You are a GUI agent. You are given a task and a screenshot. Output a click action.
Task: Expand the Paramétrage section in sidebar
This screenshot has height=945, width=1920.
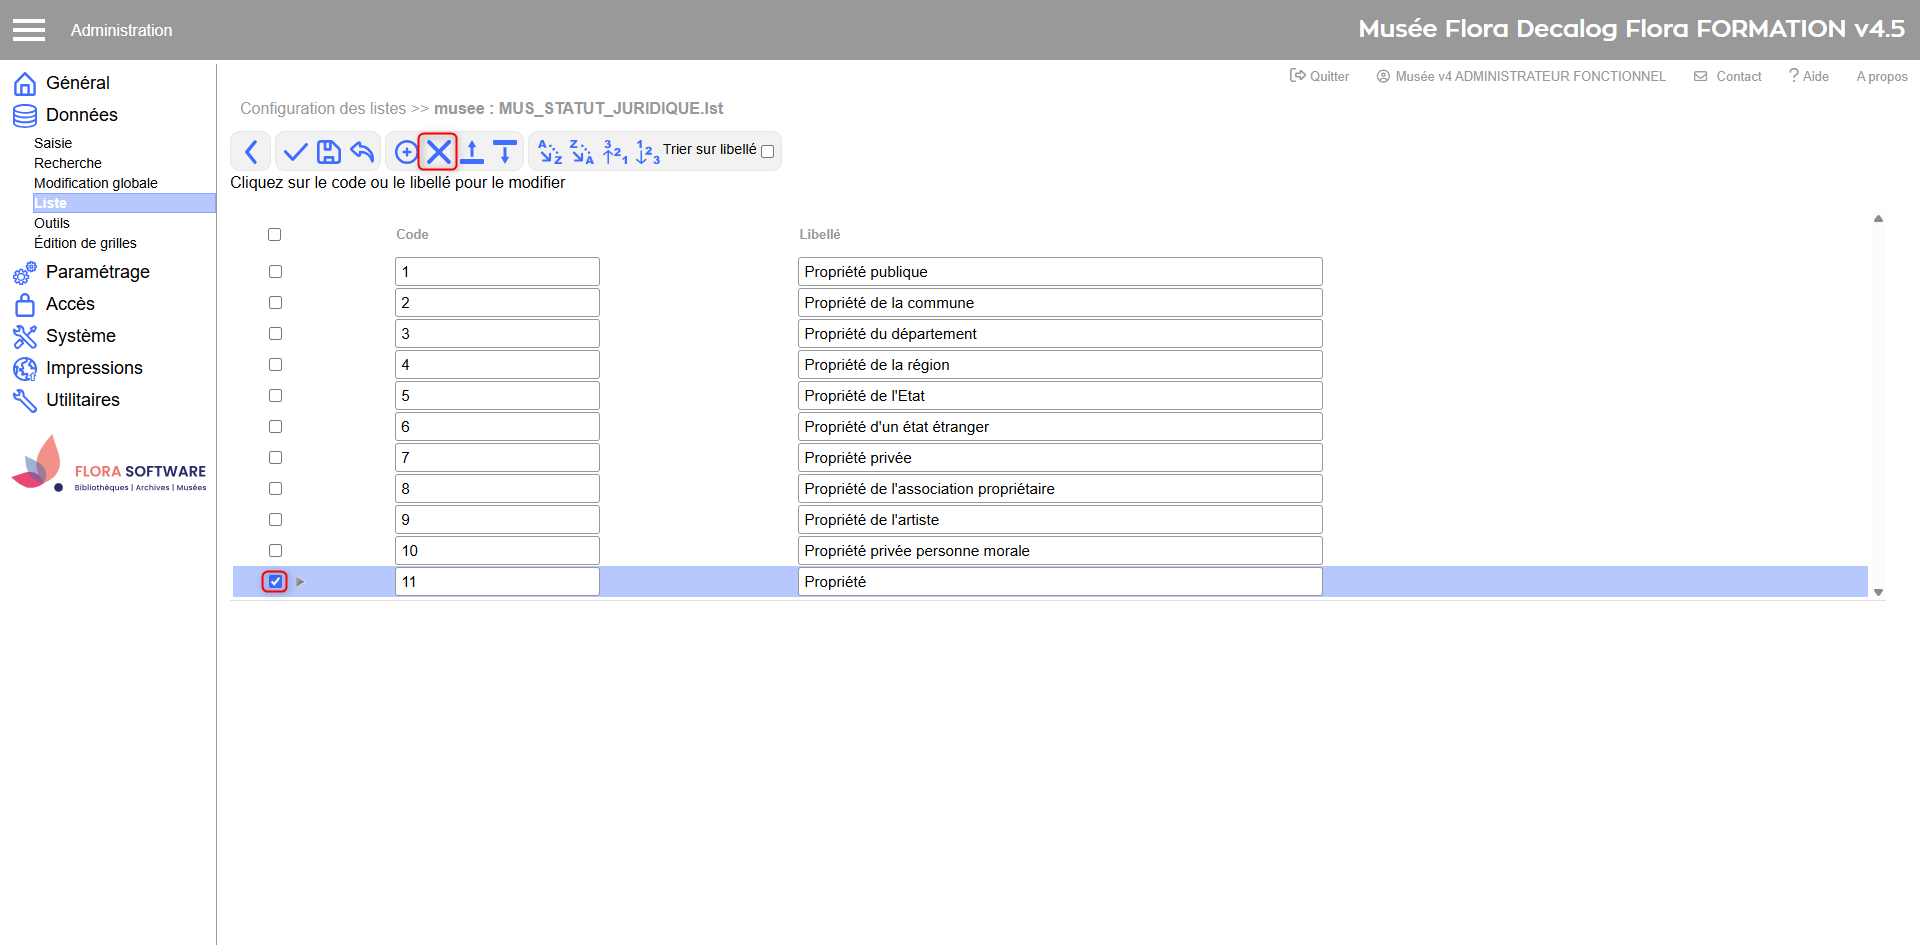[97, 272]
